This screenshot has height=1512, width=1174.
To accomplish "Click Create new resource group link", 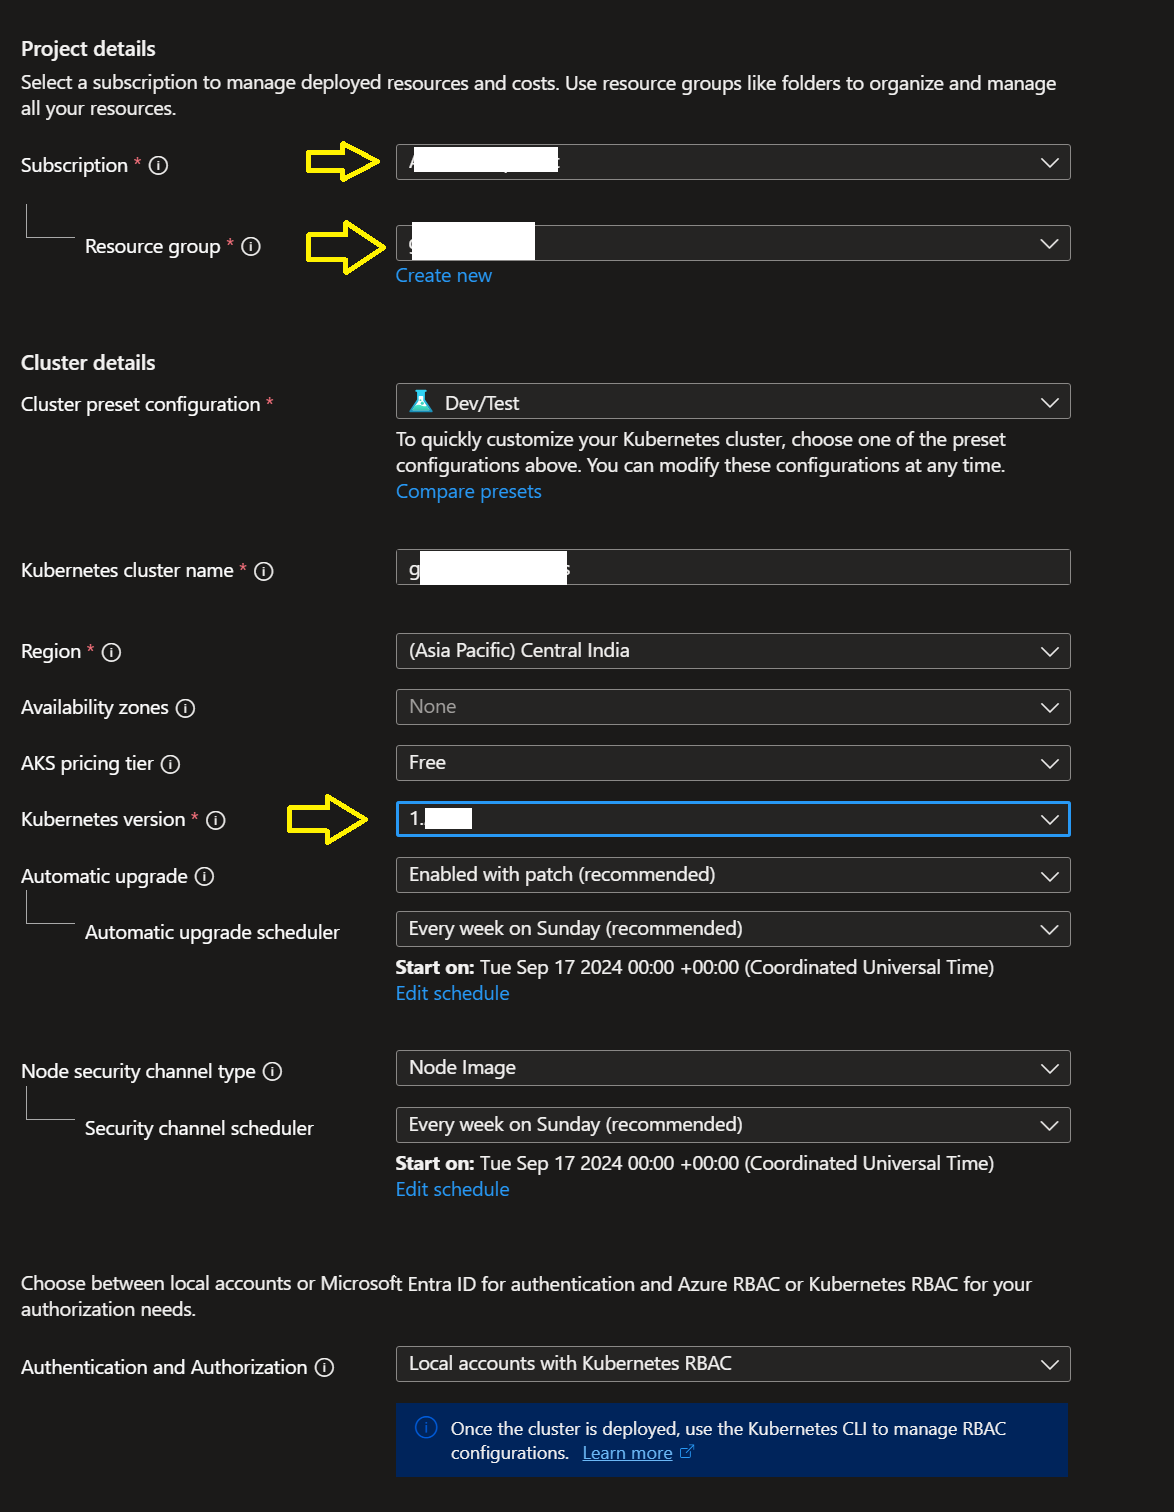I will point(443,276).
